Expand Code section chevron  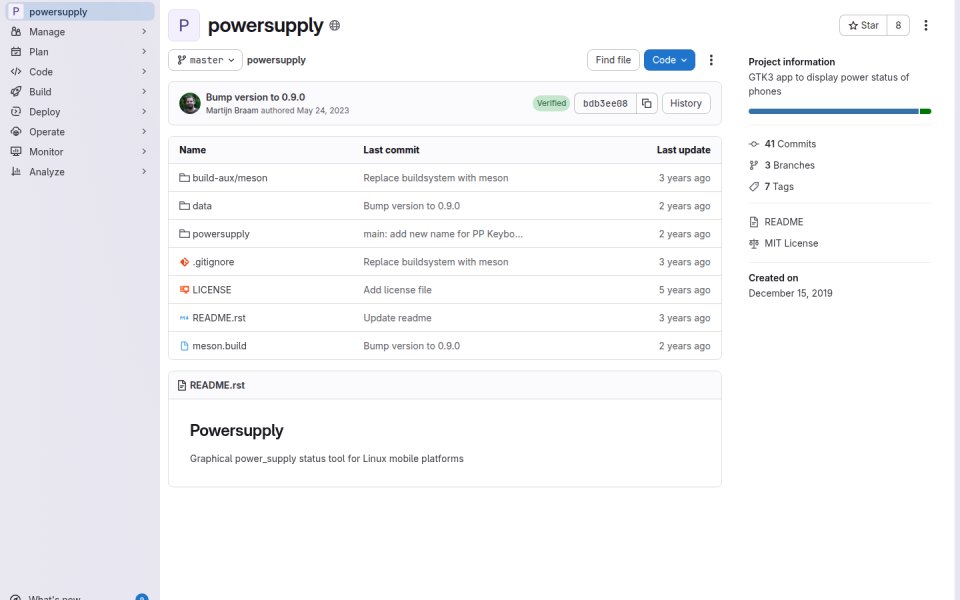pos(144,72)
